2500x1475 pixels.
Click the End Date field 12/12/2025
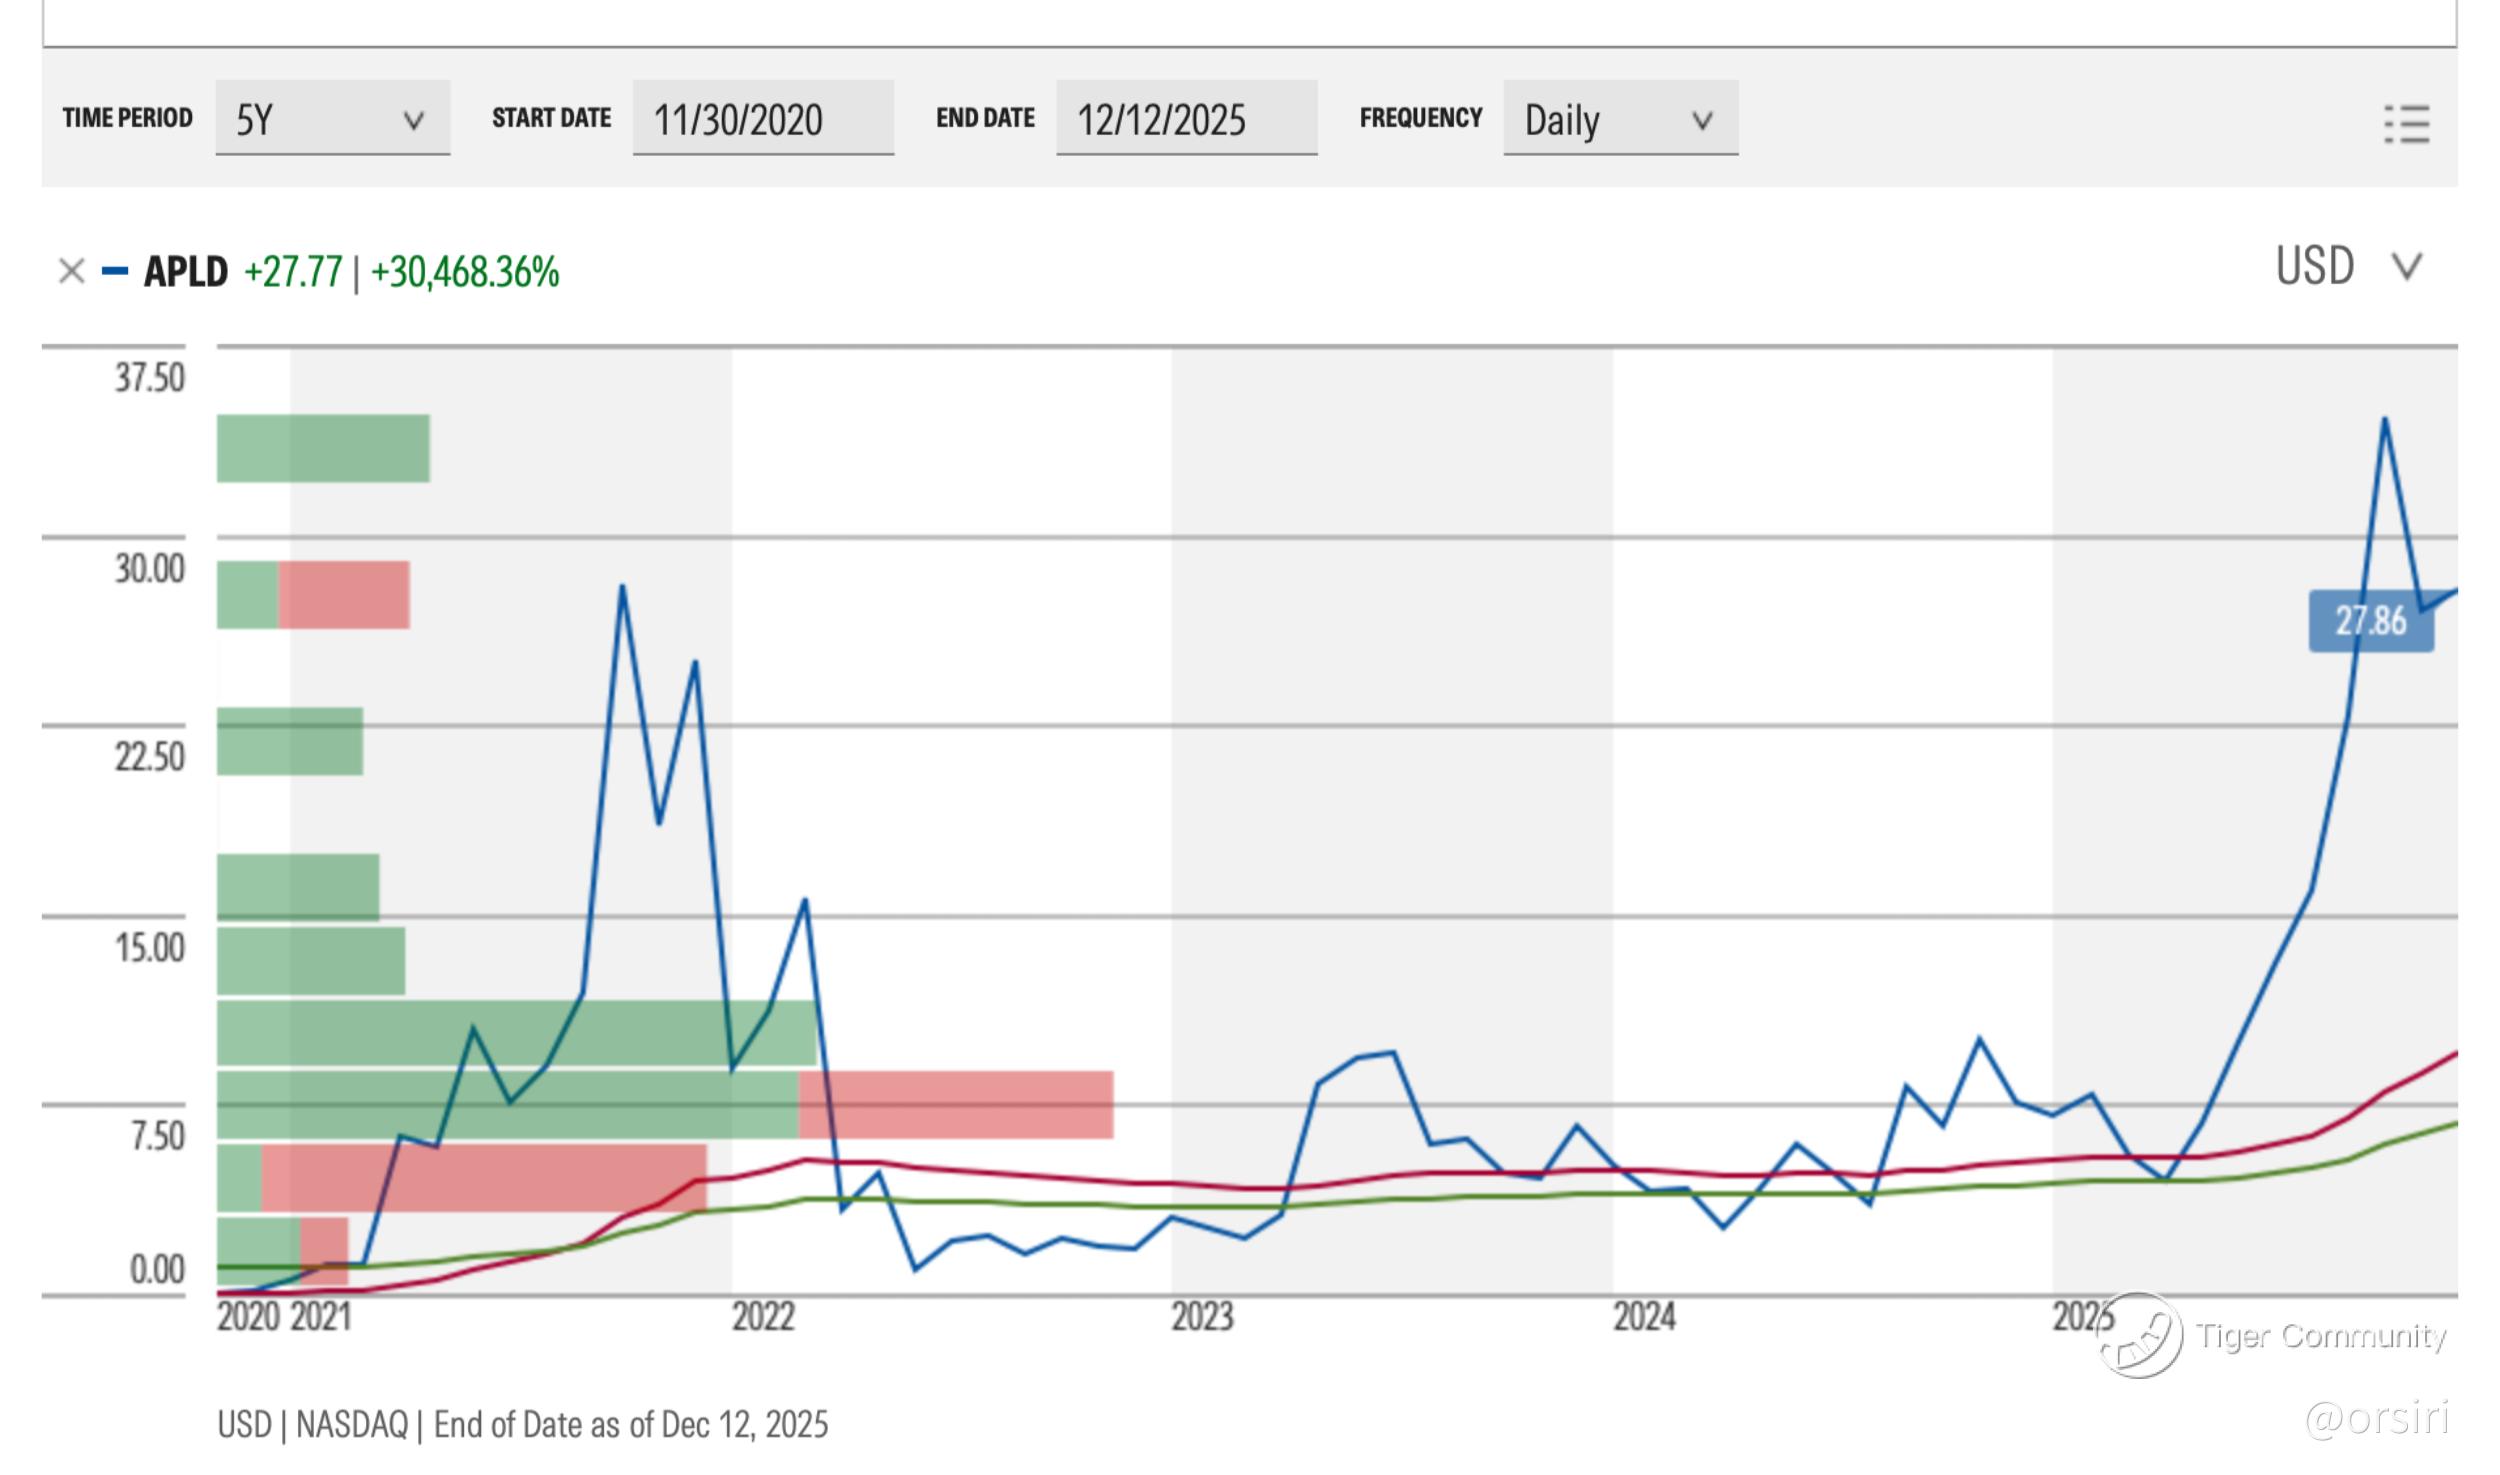pos(1185,119)
